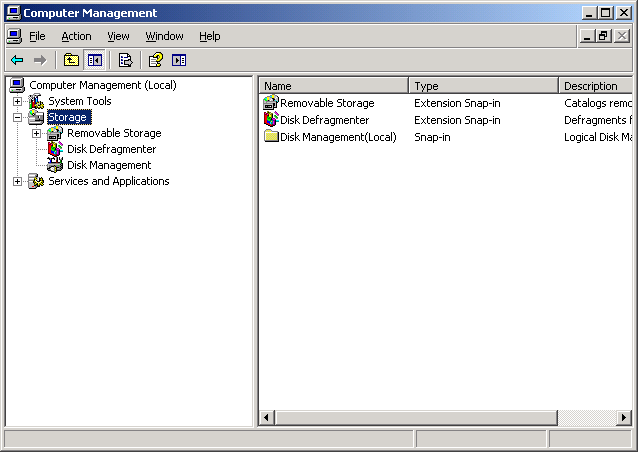Image resolution: width=638 pixels, height=452 pixels.
Task: Click Removable Storage icon in tree
Action: coord(55,133)
